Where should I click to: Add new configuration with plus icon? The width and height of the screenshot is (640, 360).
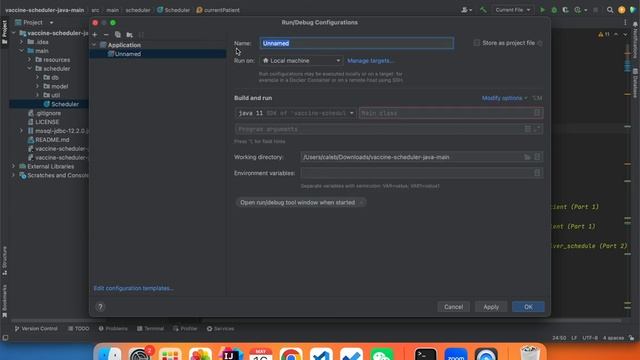(x=95, y=35)
